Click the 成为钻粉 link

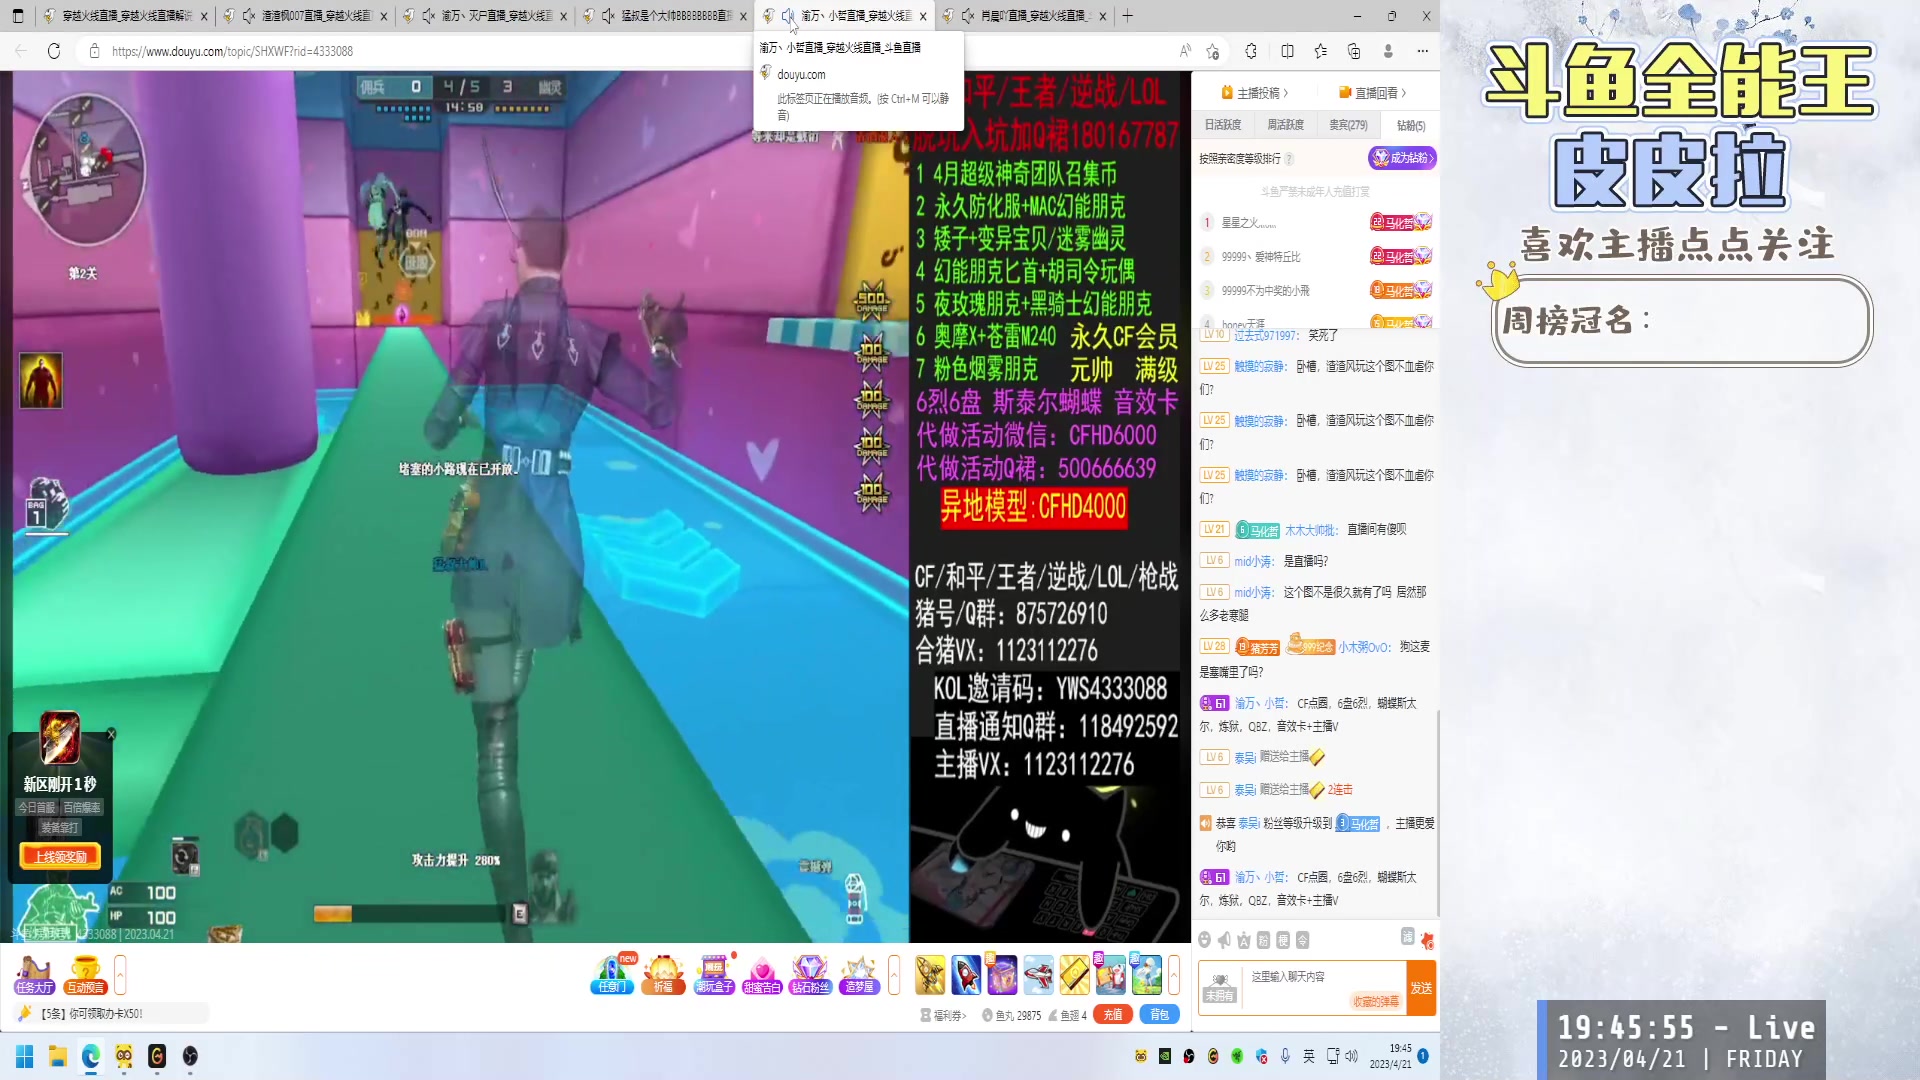tap(1403, 158)
